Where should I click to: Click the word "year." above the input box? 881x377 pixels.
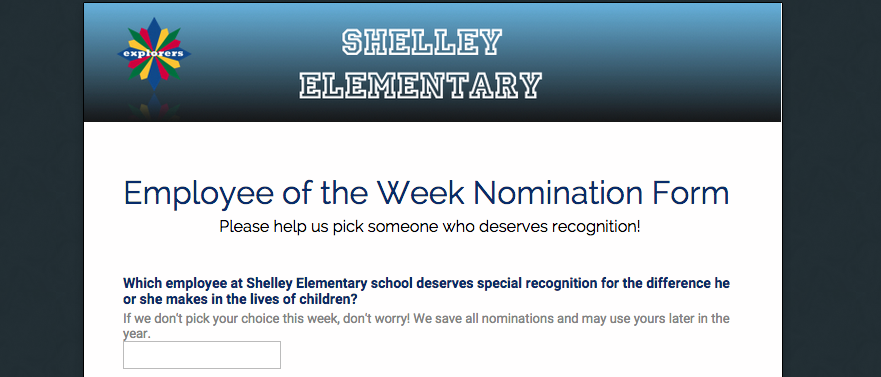137,334
